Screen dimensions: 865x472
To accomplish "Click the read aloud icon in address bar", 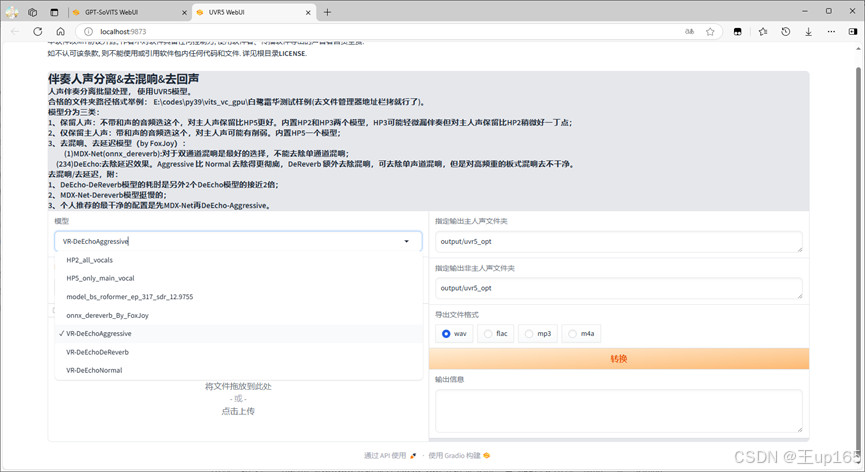I will pos(690,31).
